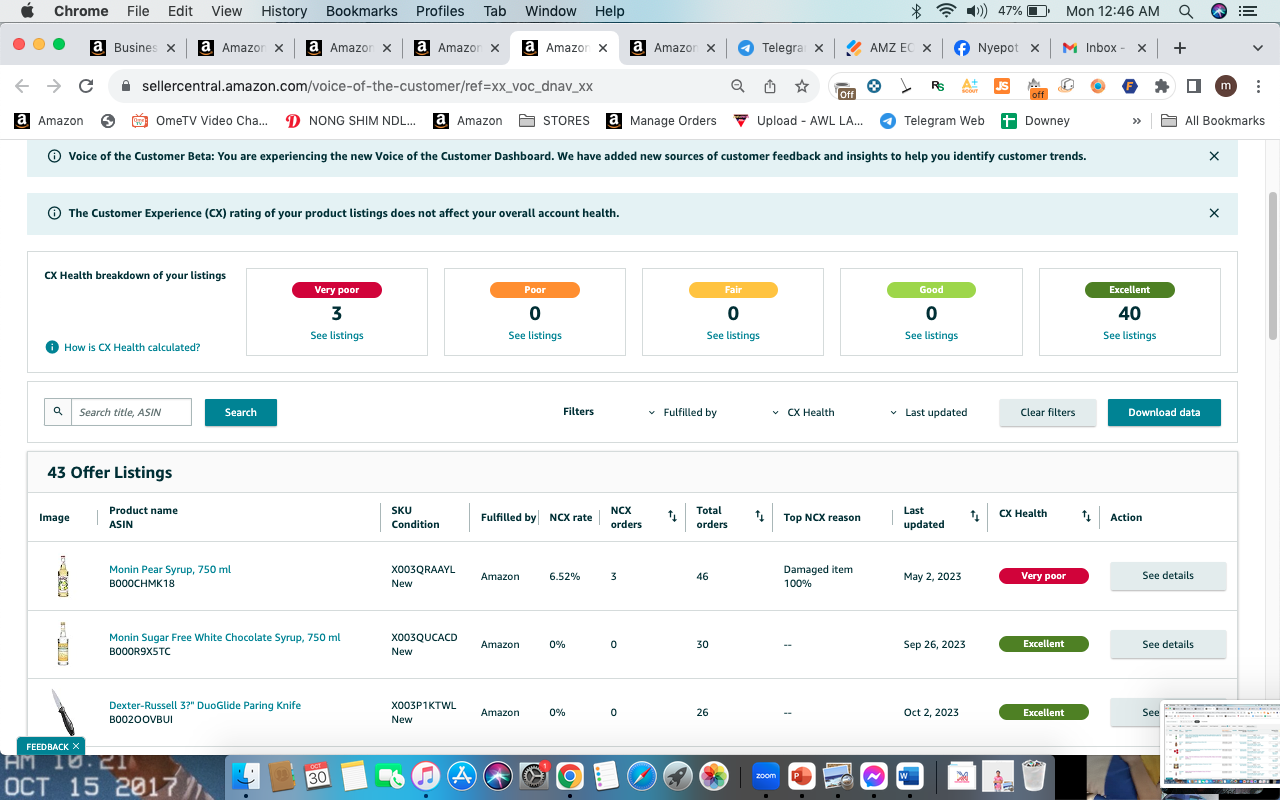
Task: Open How is CX Health calculated link
Action: [x=132, y=347]
